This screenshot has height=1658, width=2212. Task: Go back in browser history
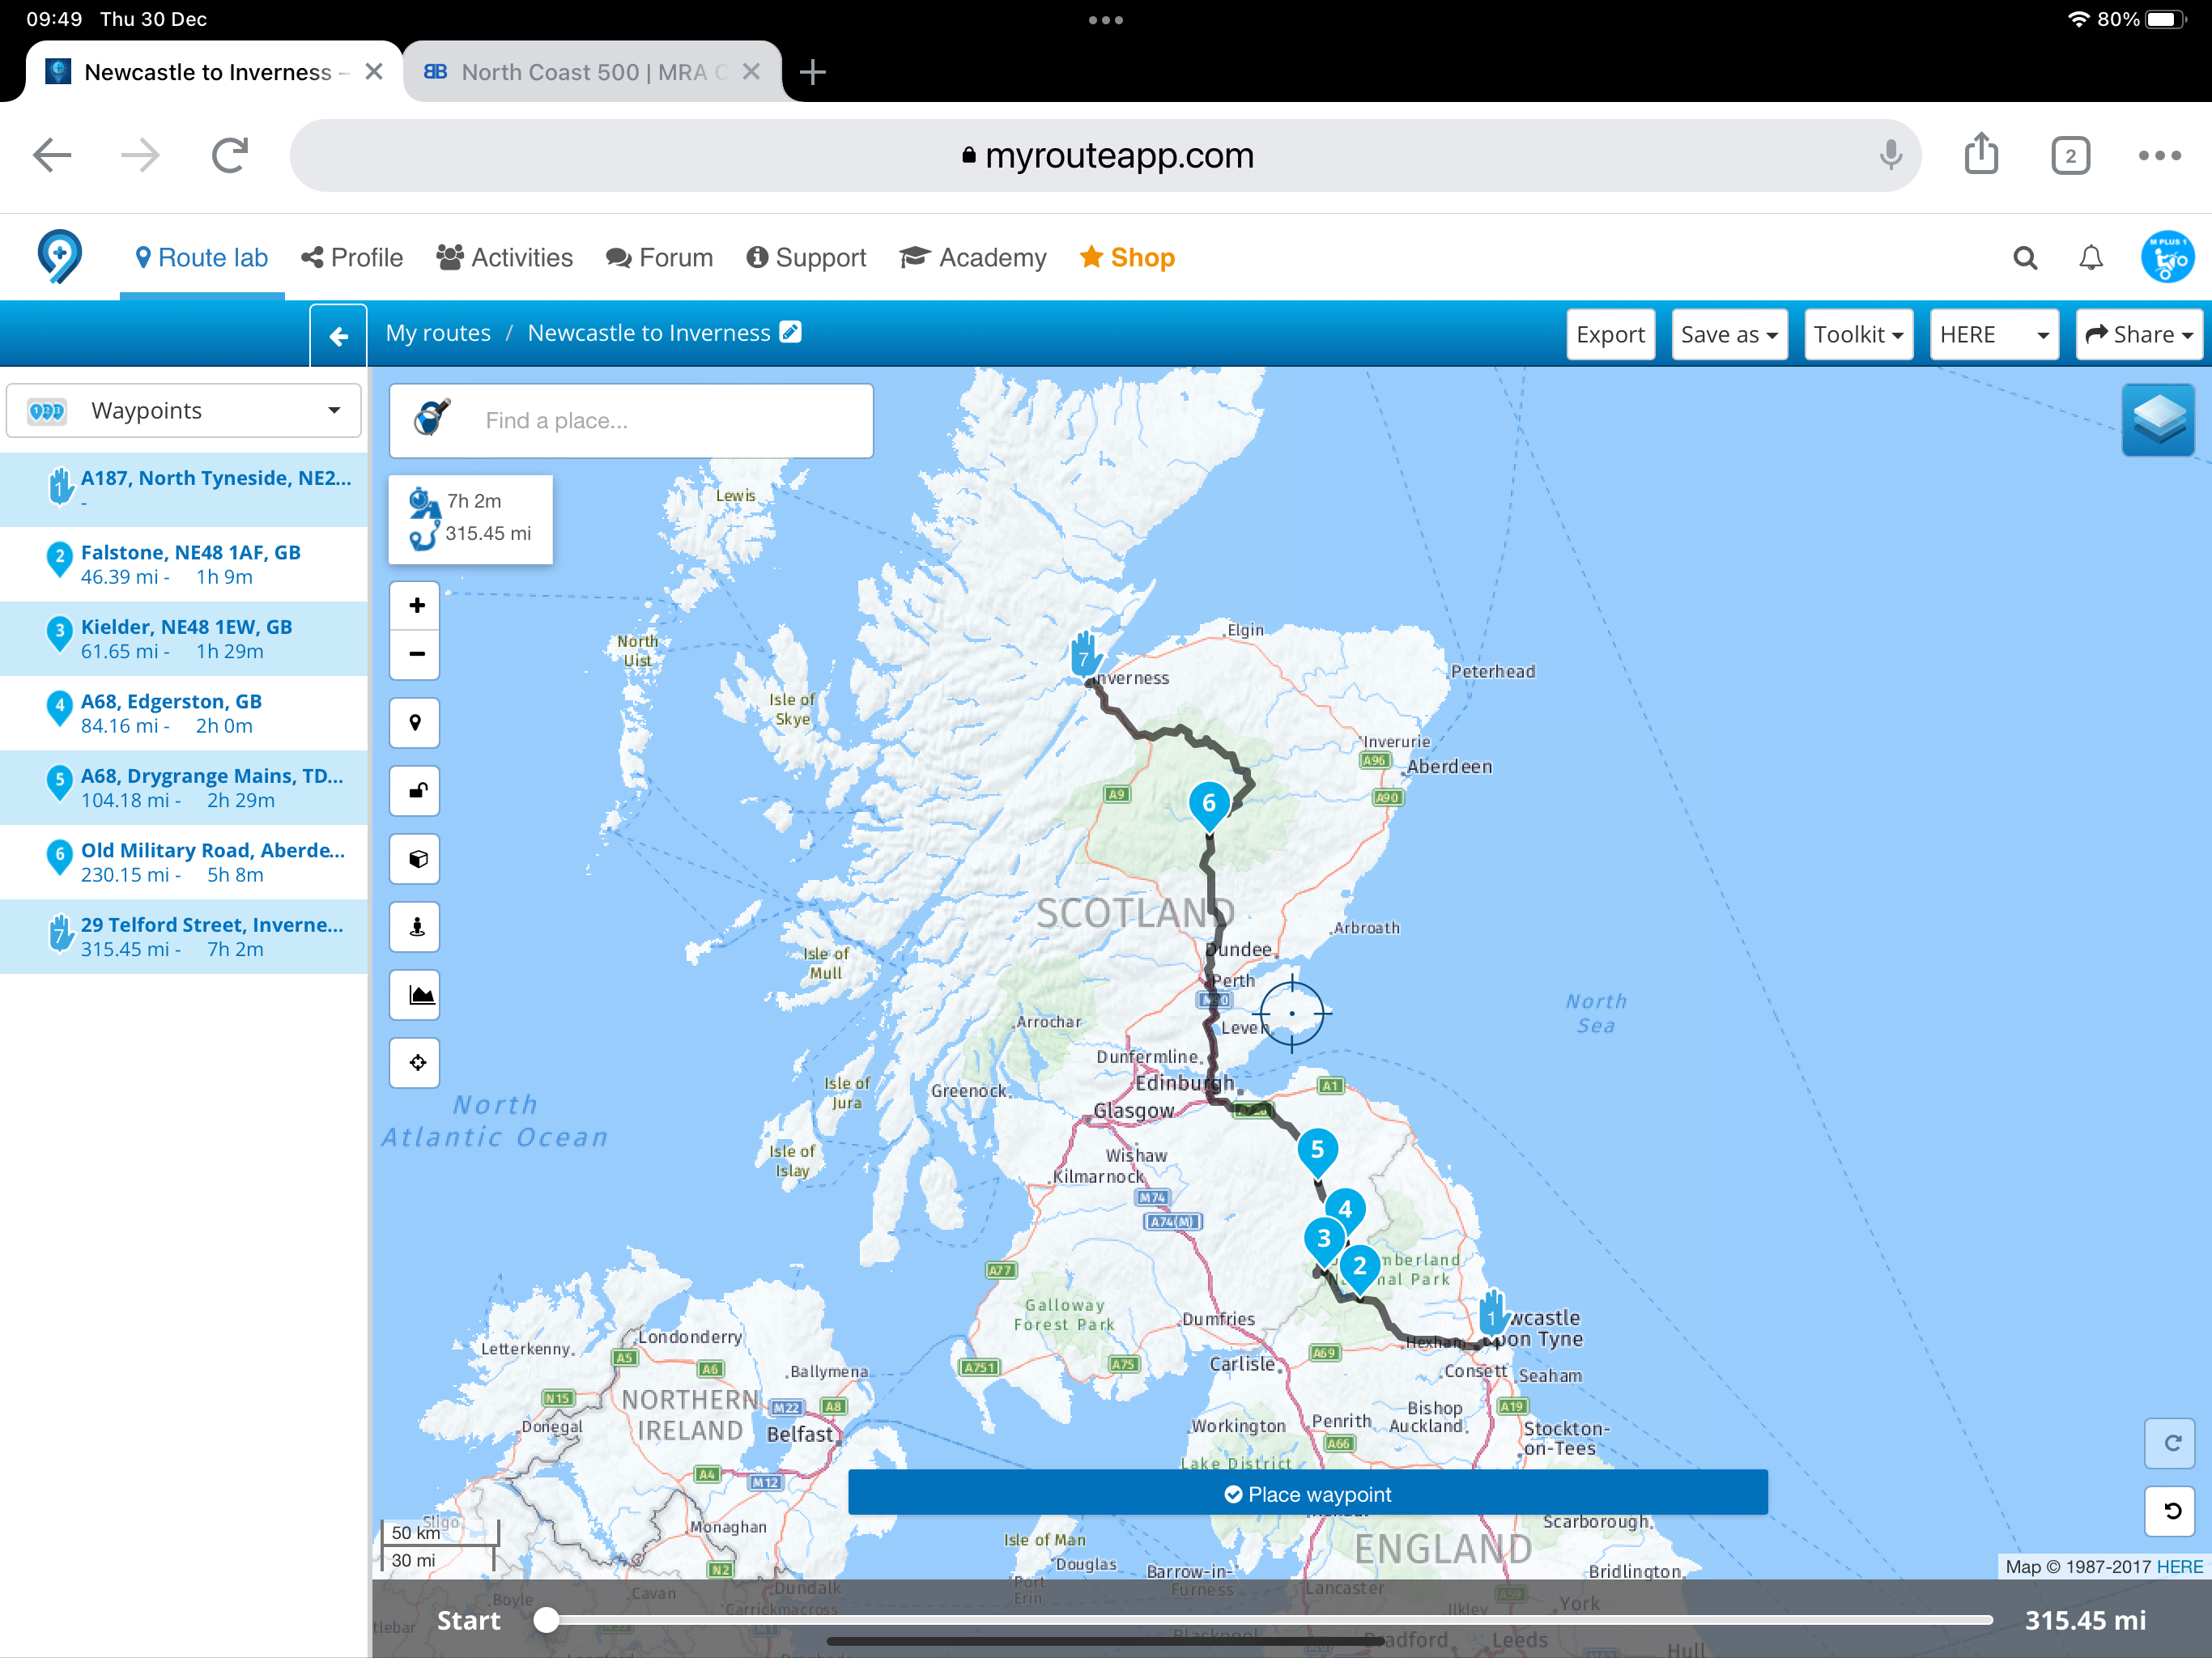pyautogui.click(x=52, y=155)
